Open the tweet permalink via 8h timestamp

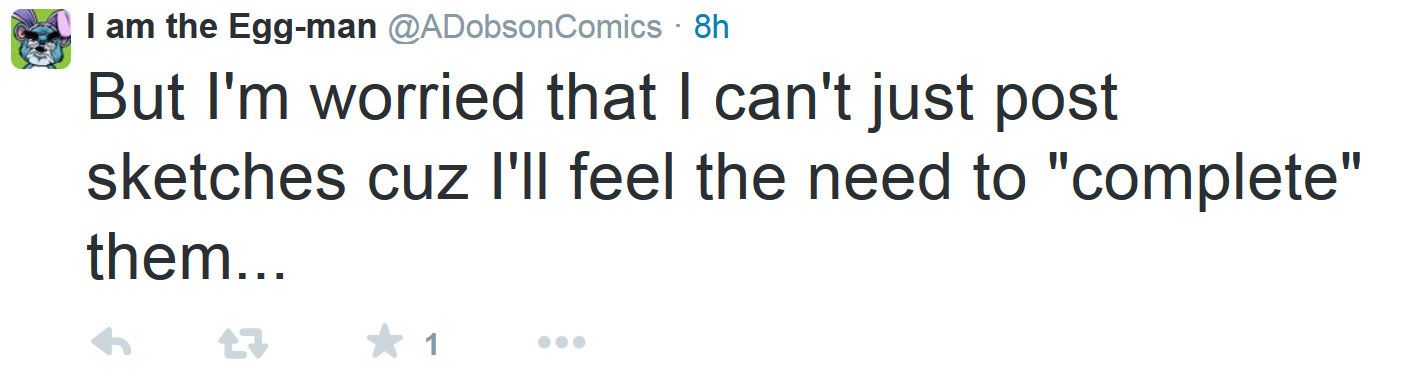point(712,28)
